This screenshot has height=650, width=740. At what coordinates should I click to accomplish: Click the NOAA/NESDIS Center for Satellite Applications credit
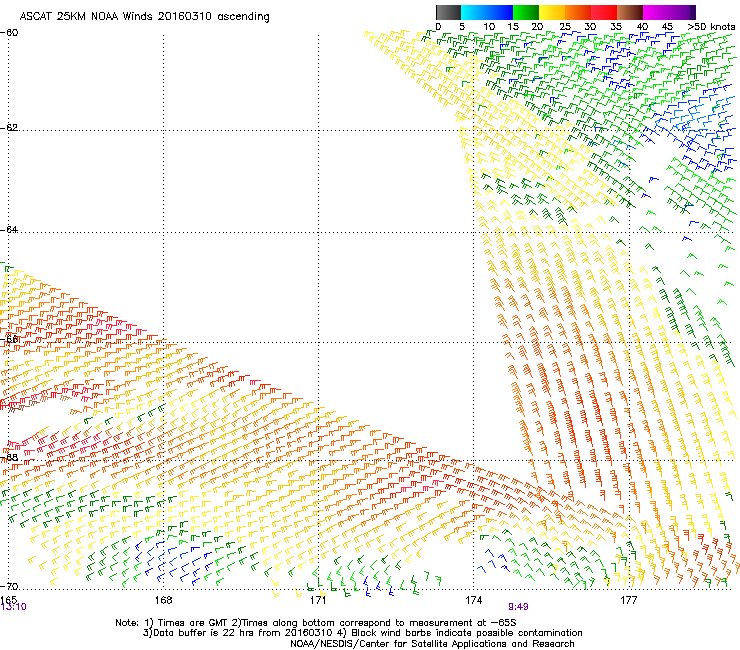[432, 644]
